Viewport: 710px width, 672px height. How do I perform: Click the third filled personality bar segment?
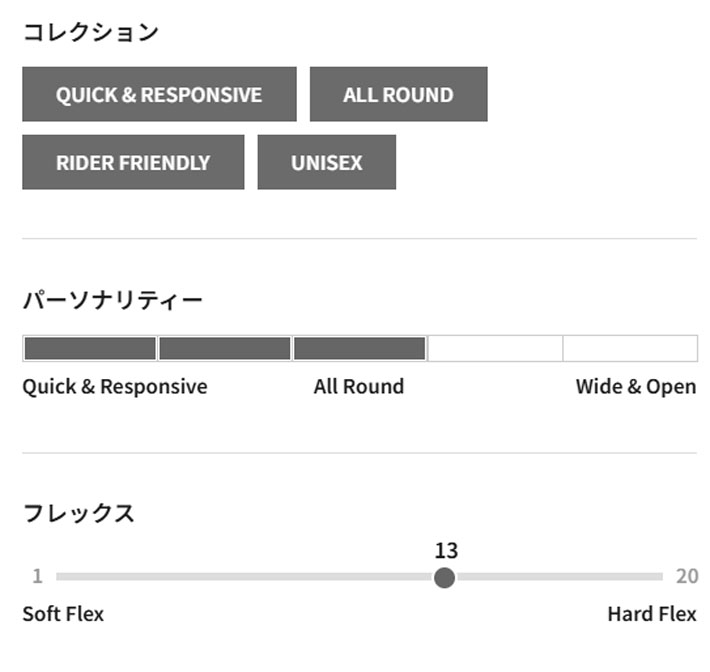360,348
